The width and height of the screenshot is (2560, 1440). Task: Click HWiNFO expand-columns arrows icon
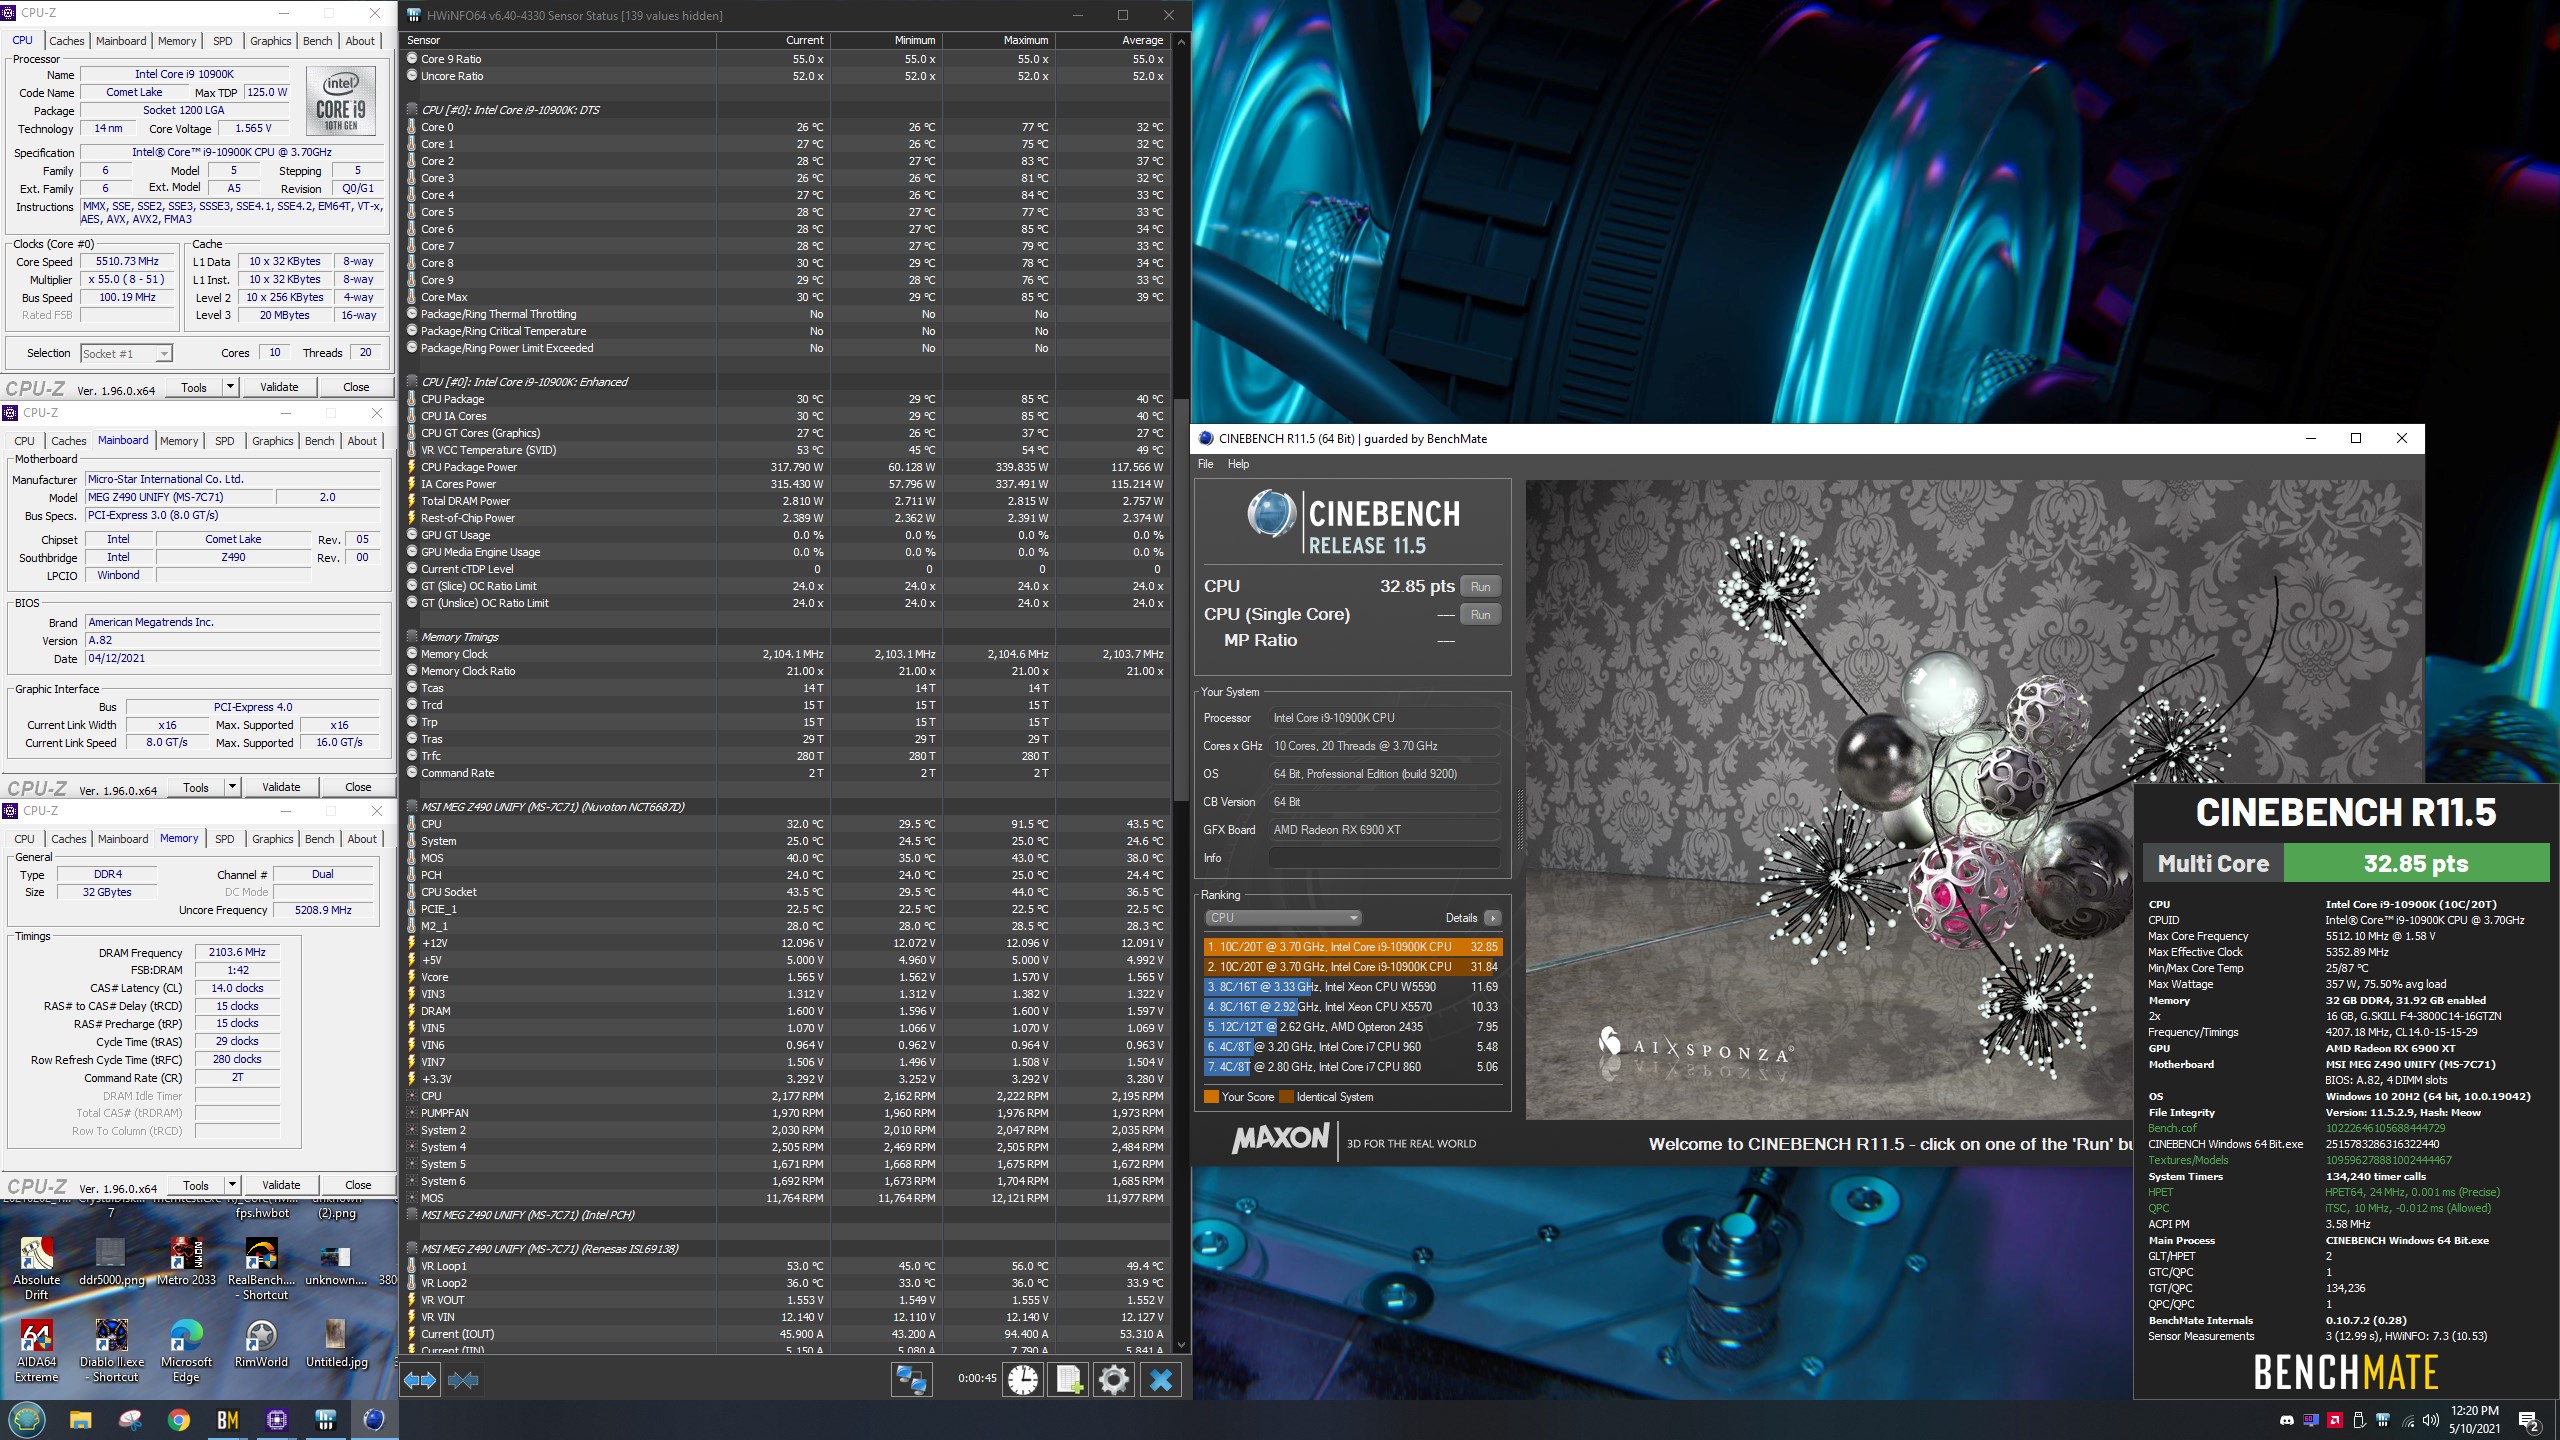coord(420,1380)
